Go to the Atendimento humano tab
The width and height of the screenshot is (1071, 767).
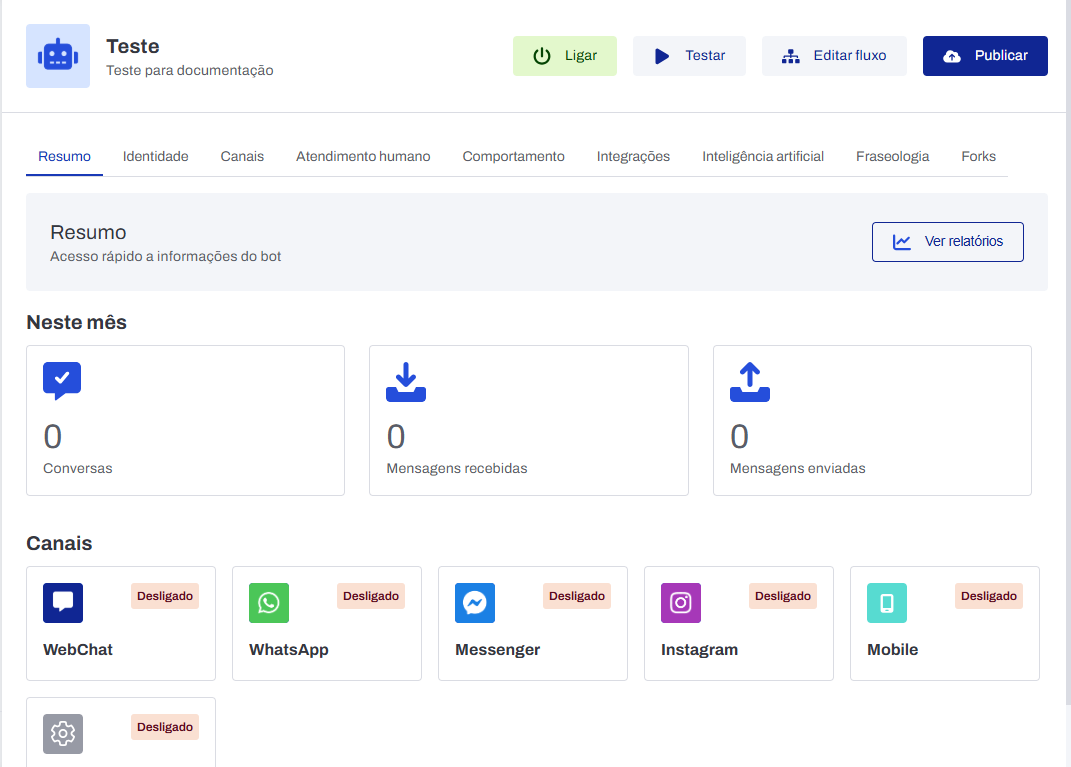[363, 157]
